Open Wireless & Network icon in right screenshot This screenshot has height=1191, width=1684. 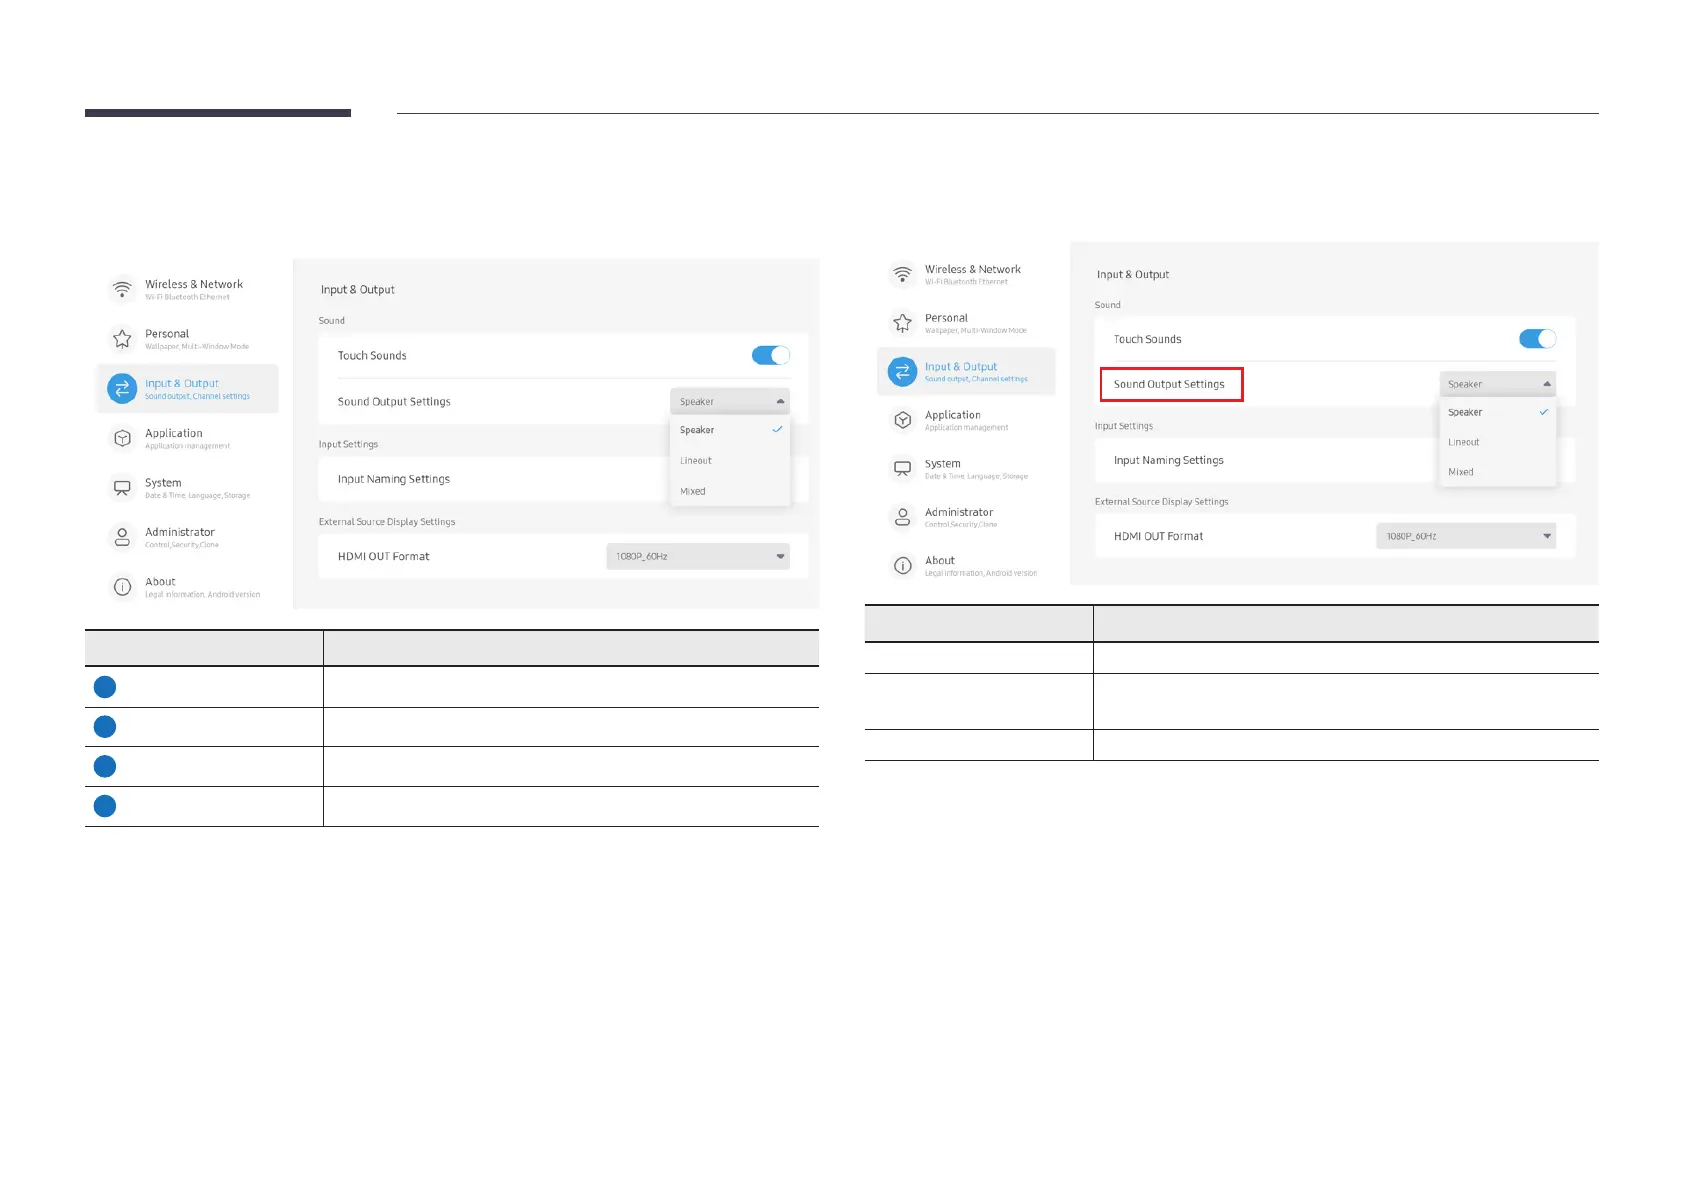[x=902, y=274]
